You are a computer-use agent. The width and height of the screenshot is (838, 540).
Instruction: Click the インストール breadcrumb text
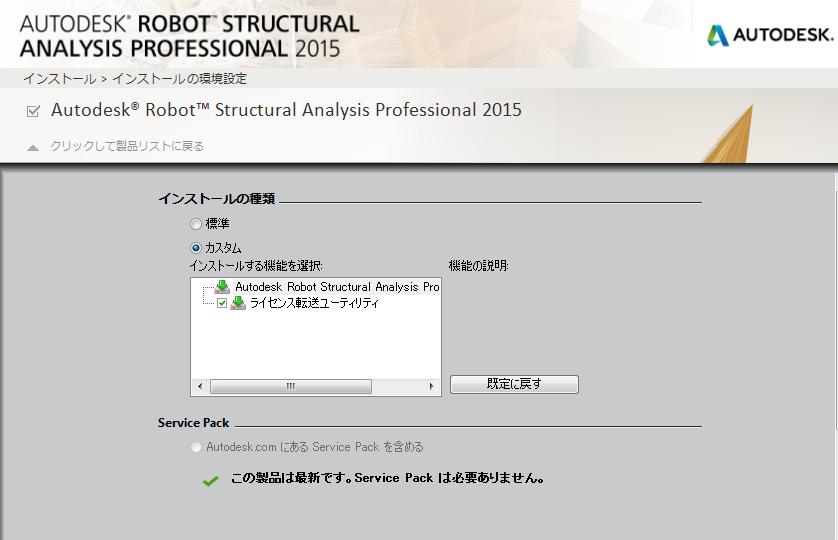point(59,79)
